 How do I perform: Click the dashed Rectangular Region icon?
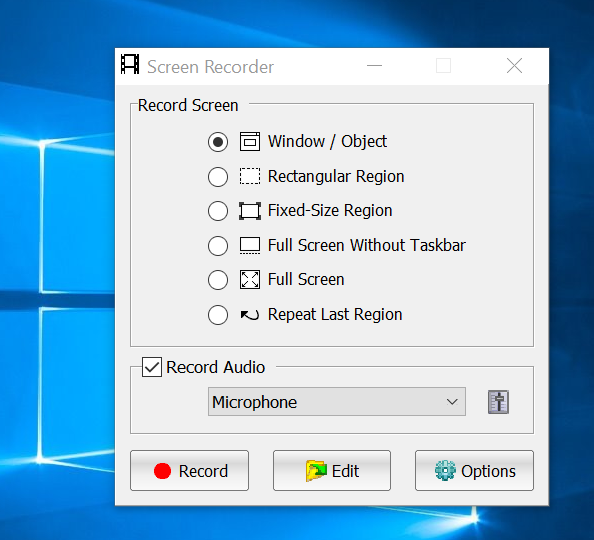pyautogui.click(x=250, y=176)
